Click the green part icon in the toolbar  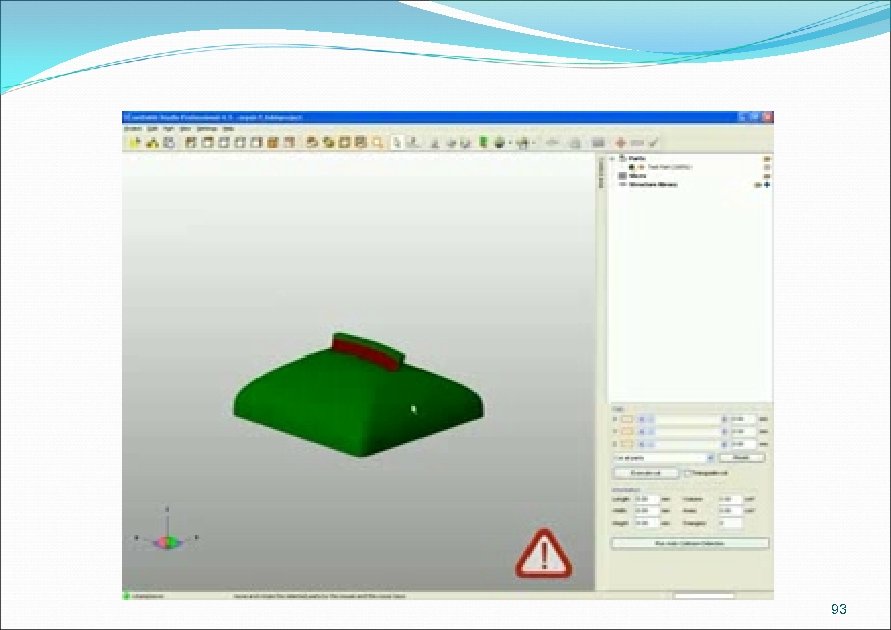(484, 143)
